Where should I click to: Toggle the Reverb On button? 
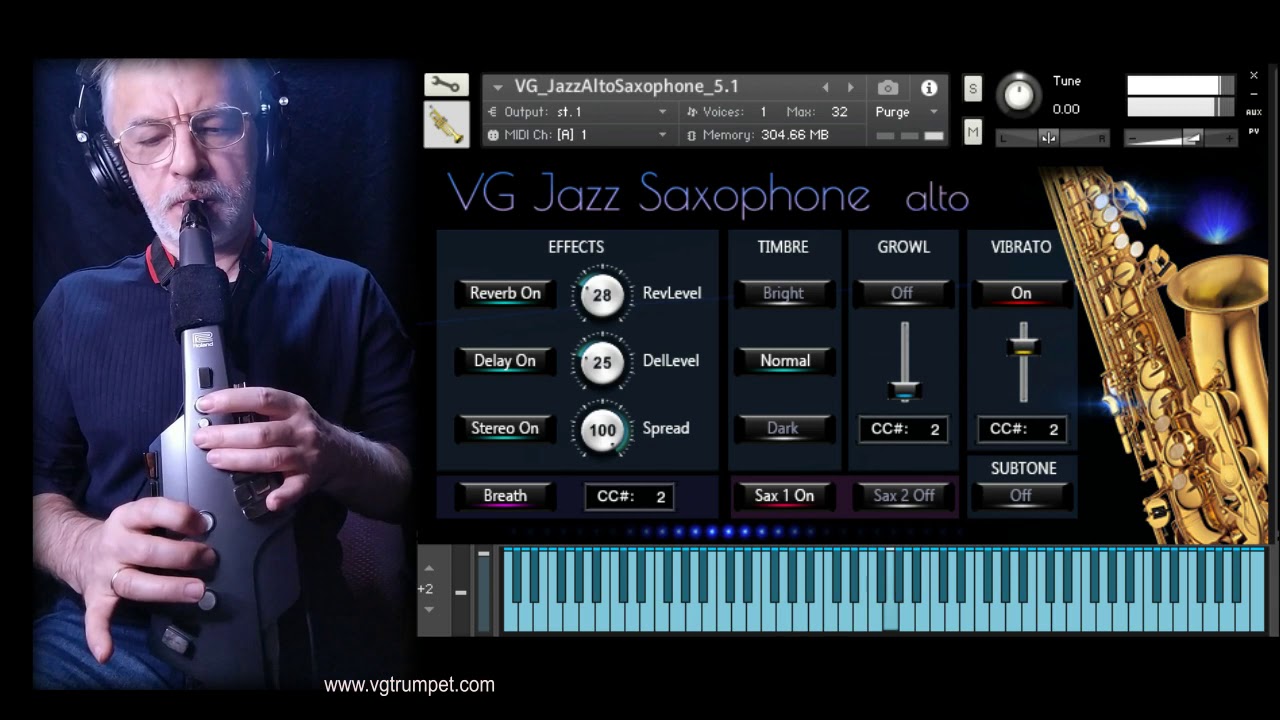point(505,294)
